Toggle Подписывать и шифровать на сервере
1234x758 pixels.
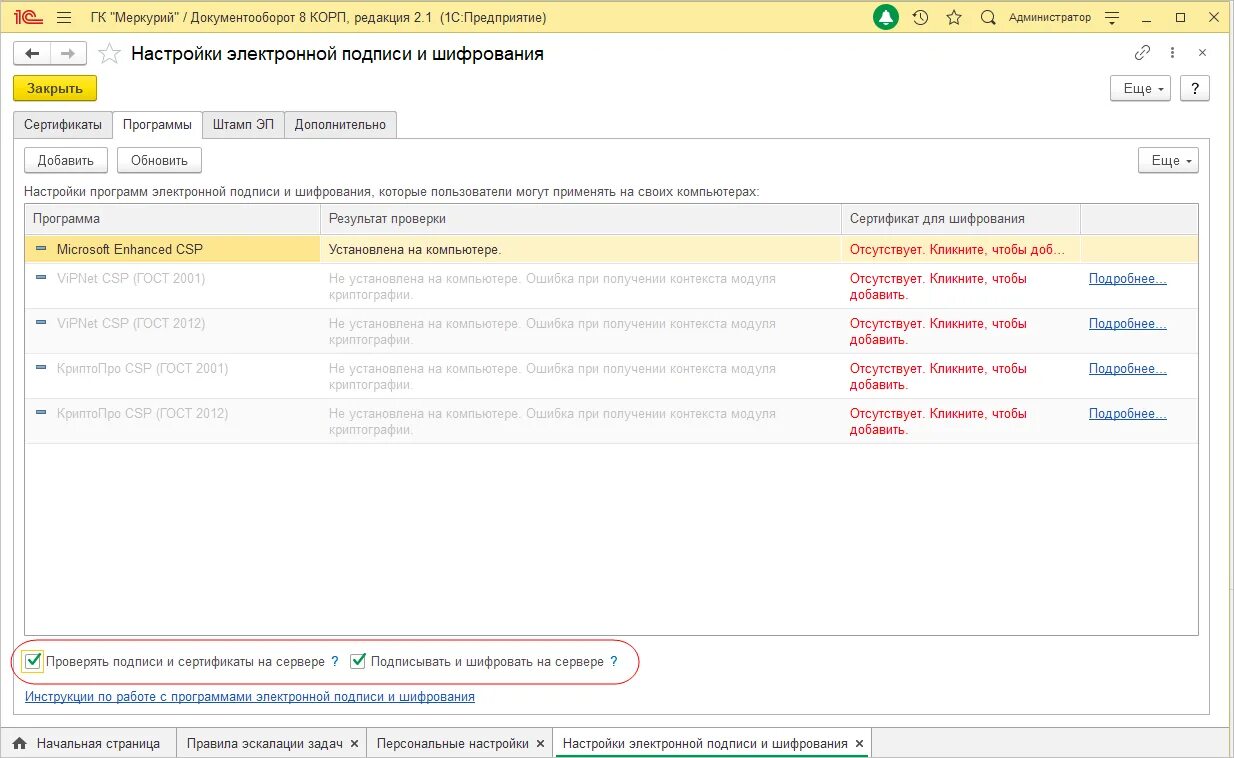[x=358, y=661]
